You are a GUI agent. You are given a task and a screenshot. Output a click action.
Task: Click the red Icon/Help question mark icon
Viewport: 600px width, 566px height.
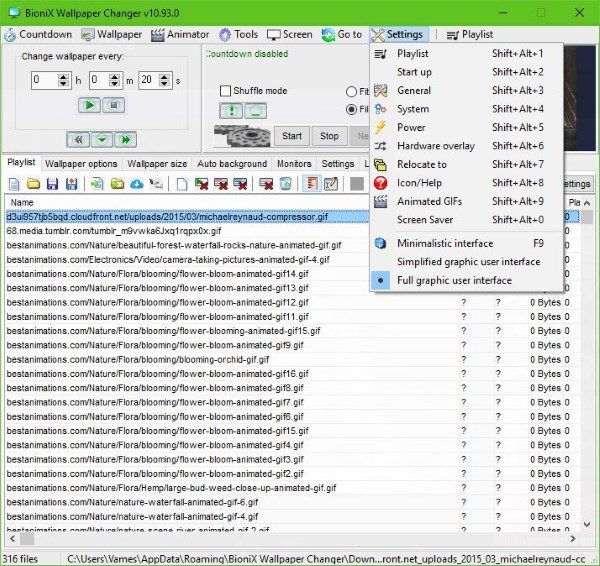click(x=380, y=183)
